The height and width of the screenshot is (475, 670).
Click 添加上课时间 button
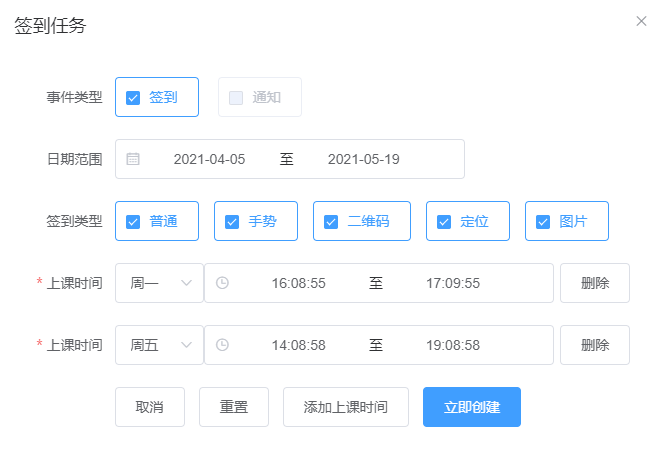pos(346,407)
